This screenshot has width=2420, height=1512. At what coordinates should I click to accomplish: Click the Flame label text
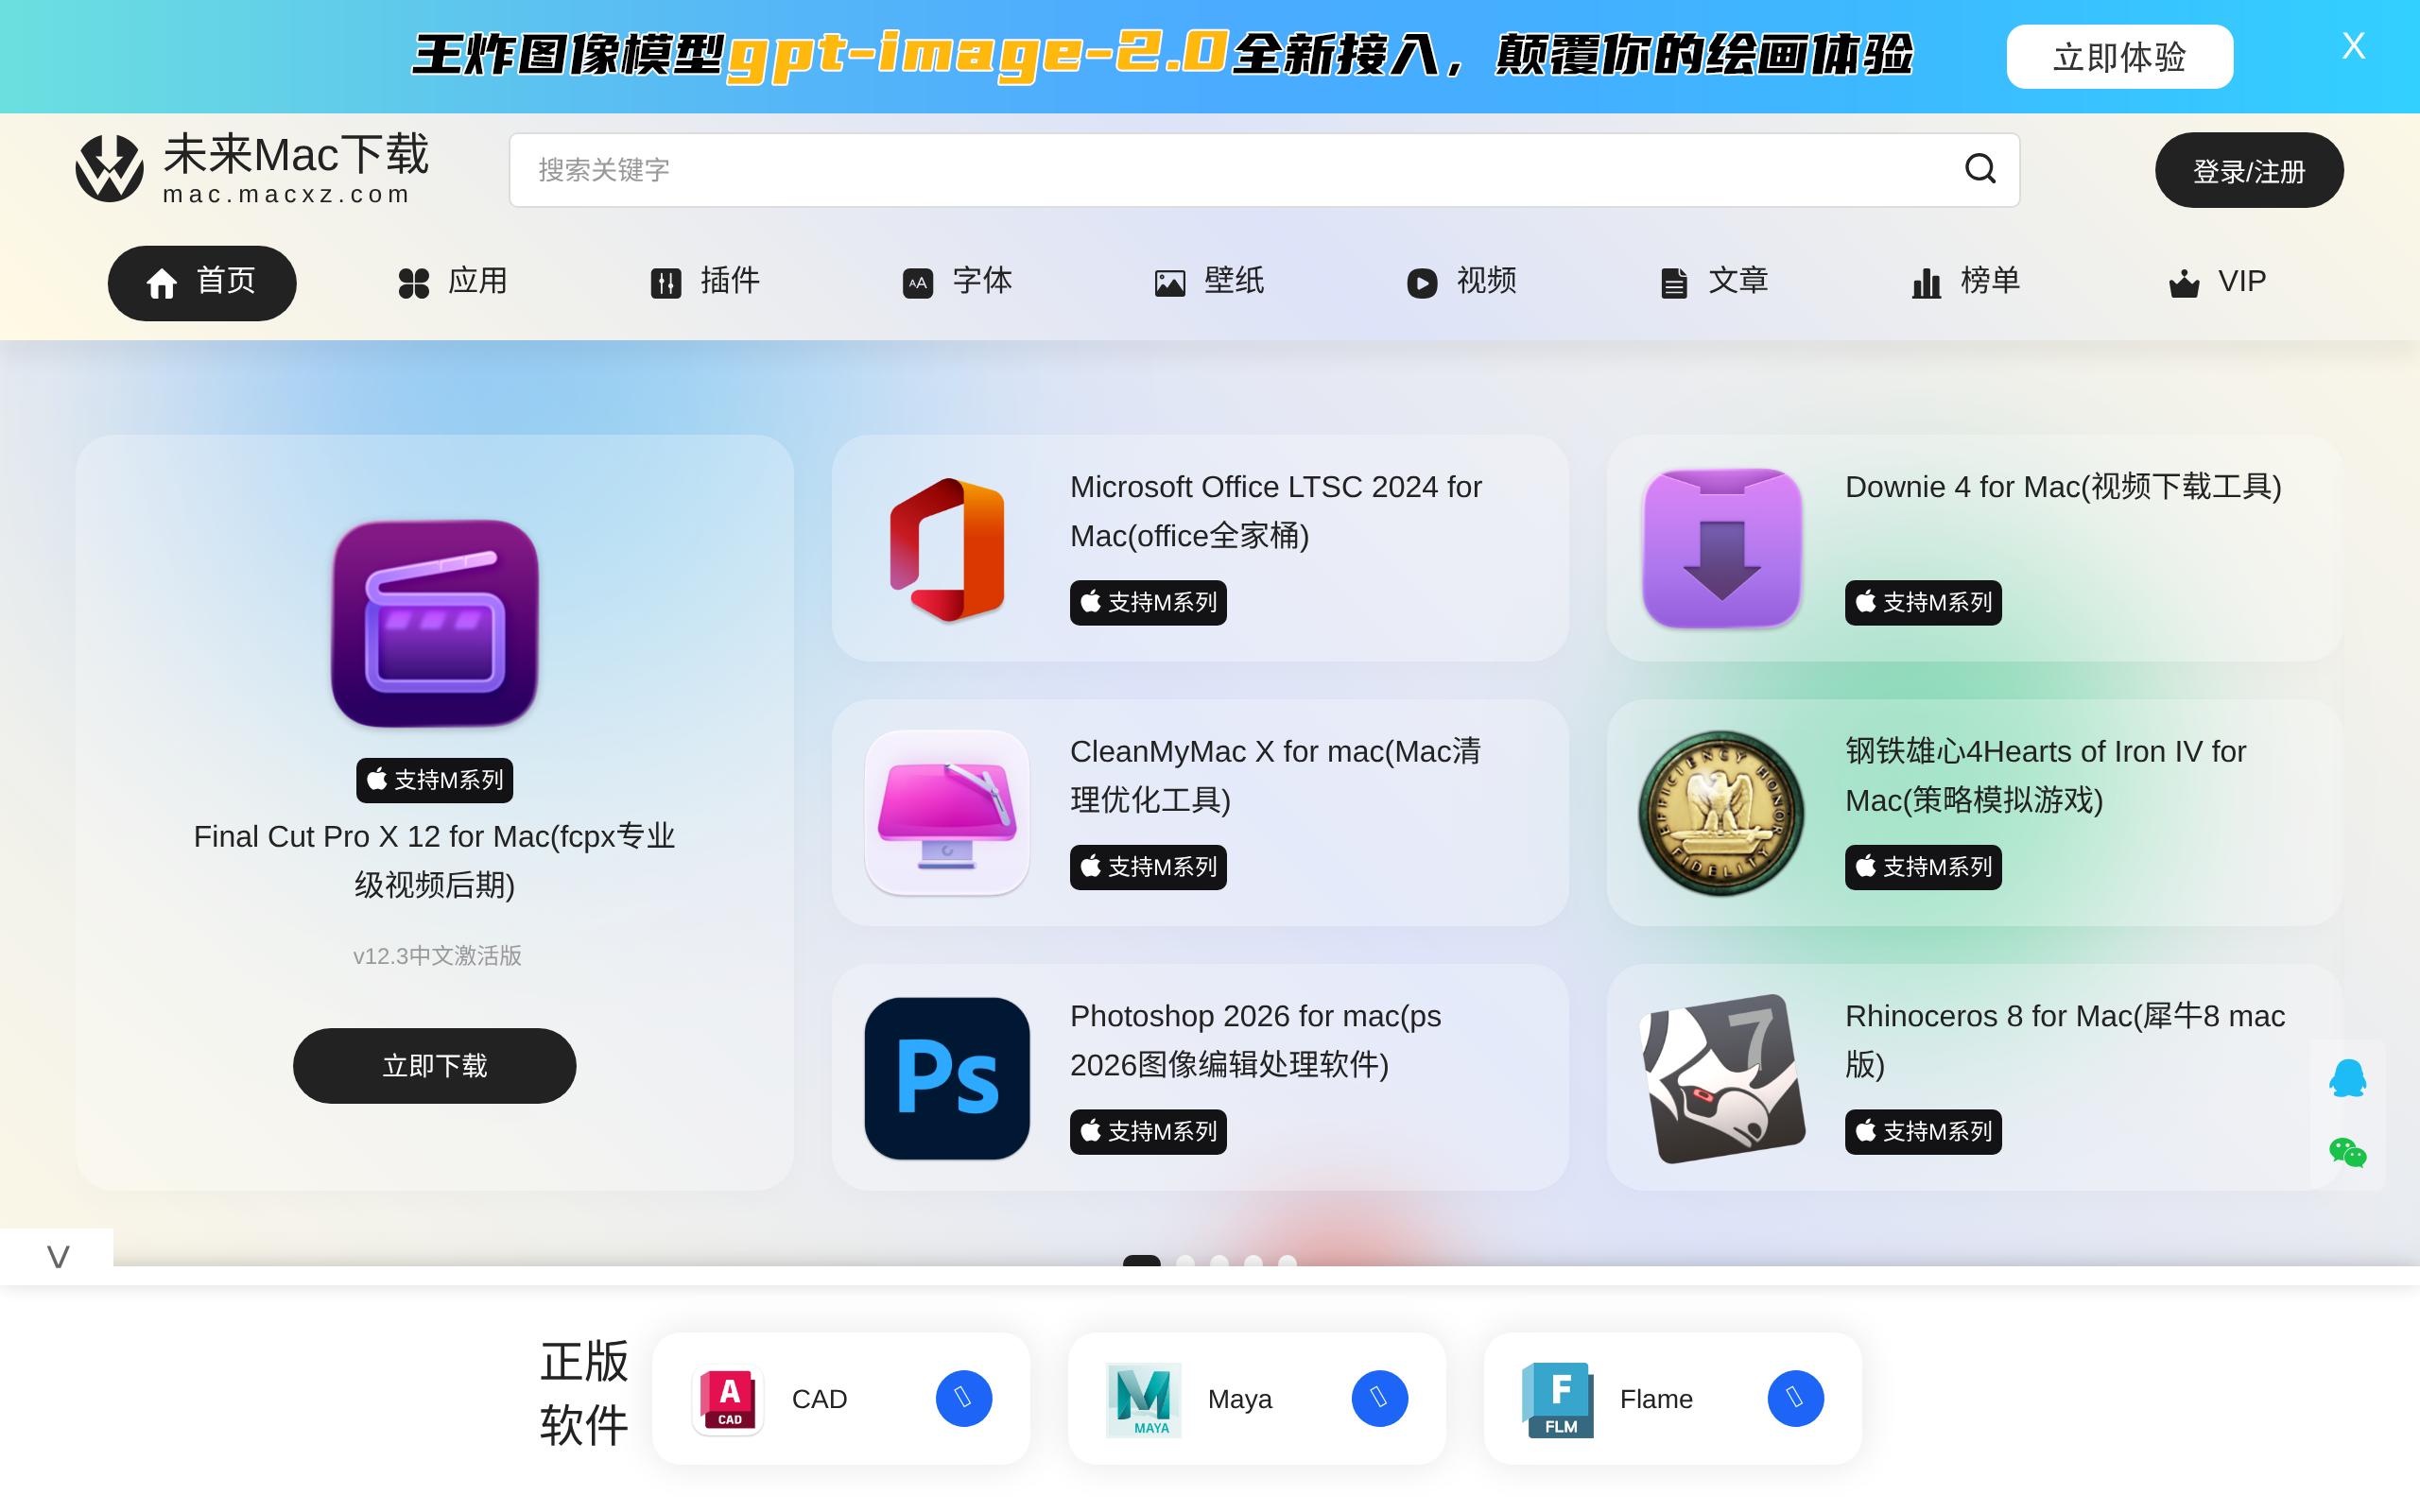coord(1656,1399)
